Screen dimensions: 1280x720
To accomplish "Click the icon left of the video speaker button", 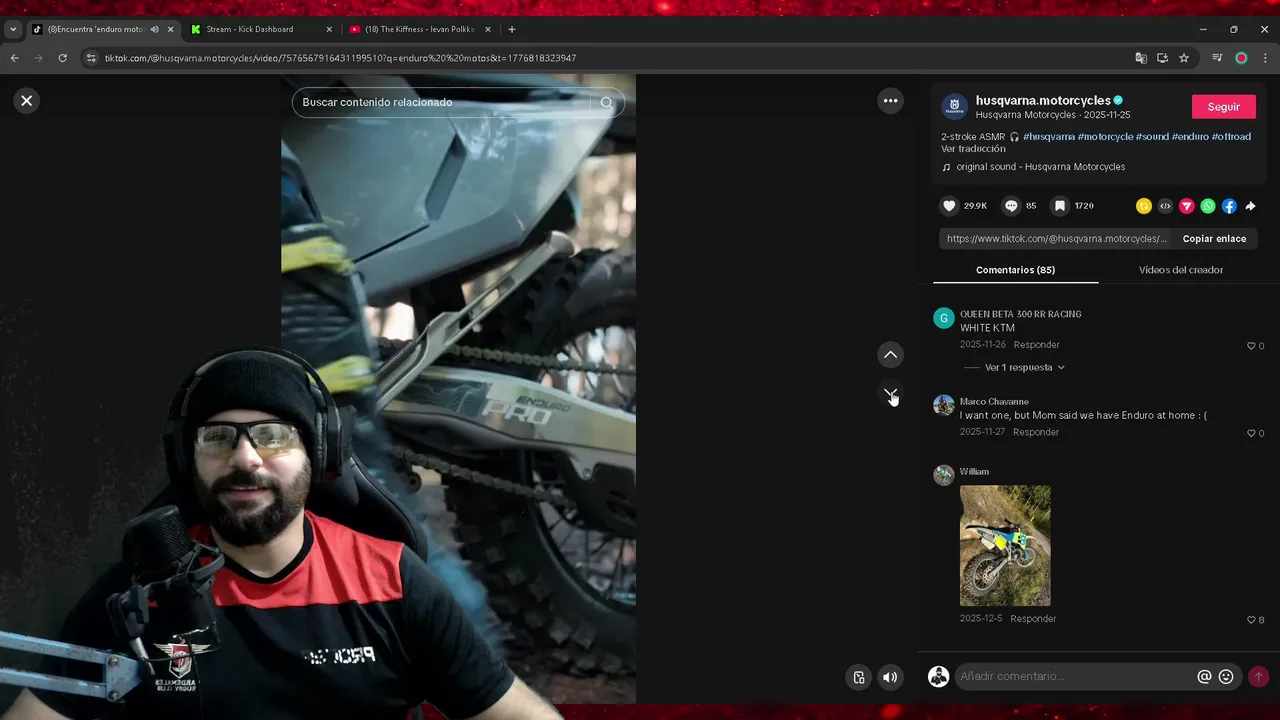I will pyautogui.click(x=858, y=677).
